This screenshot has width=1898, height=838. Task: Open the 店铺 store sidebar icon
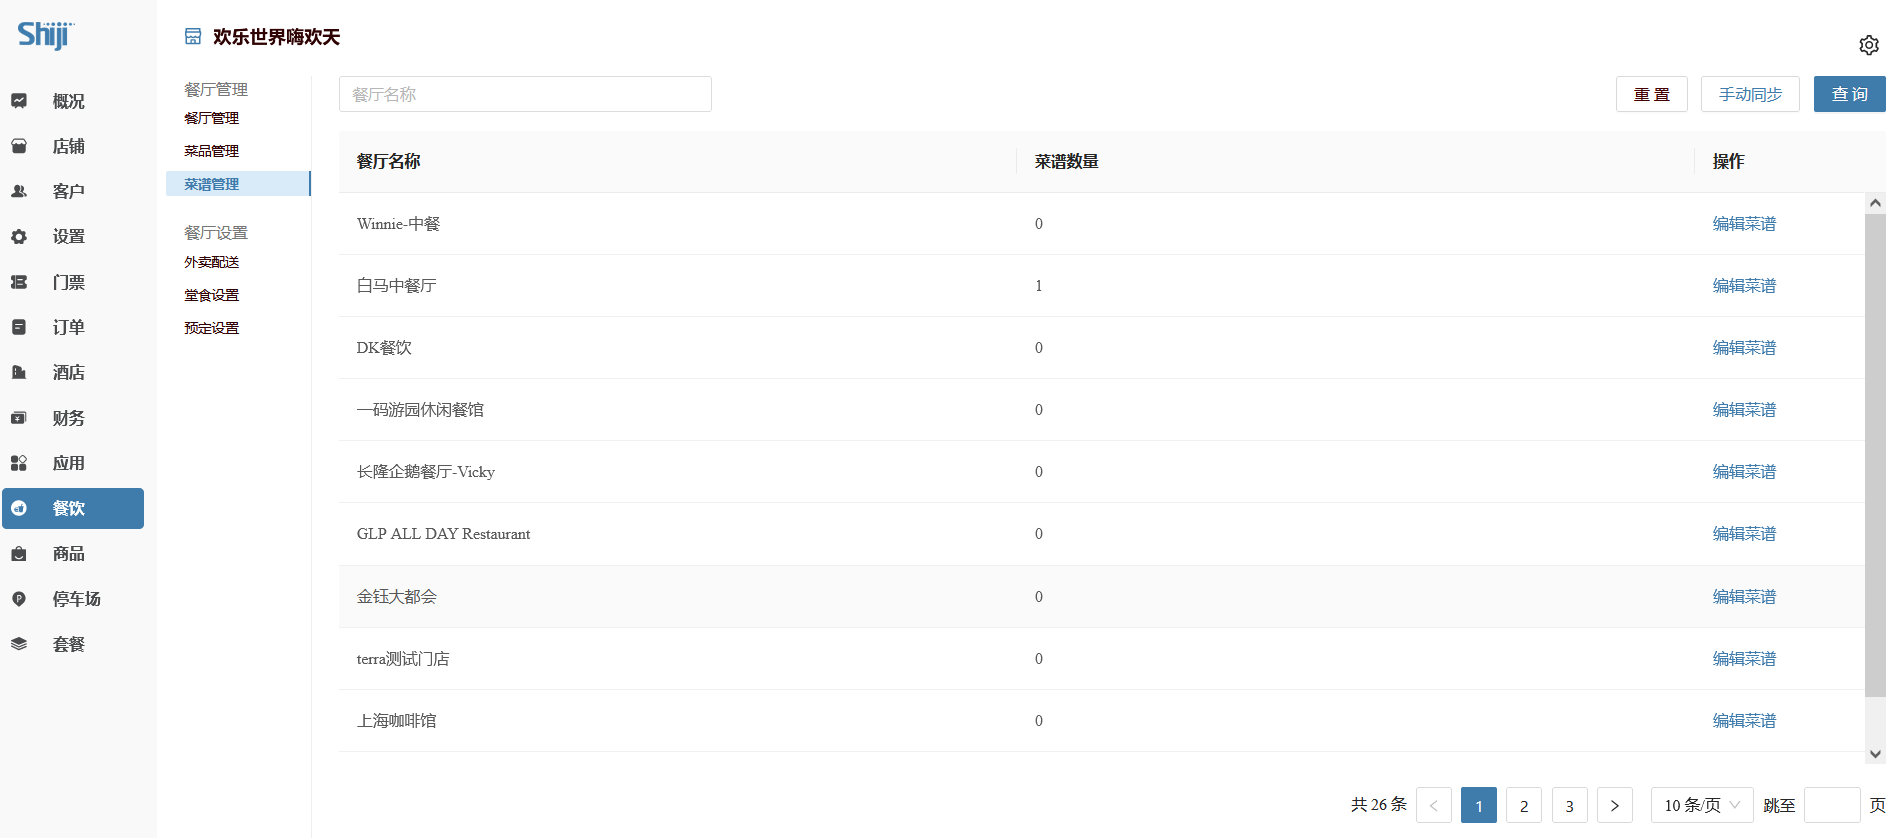19,146
